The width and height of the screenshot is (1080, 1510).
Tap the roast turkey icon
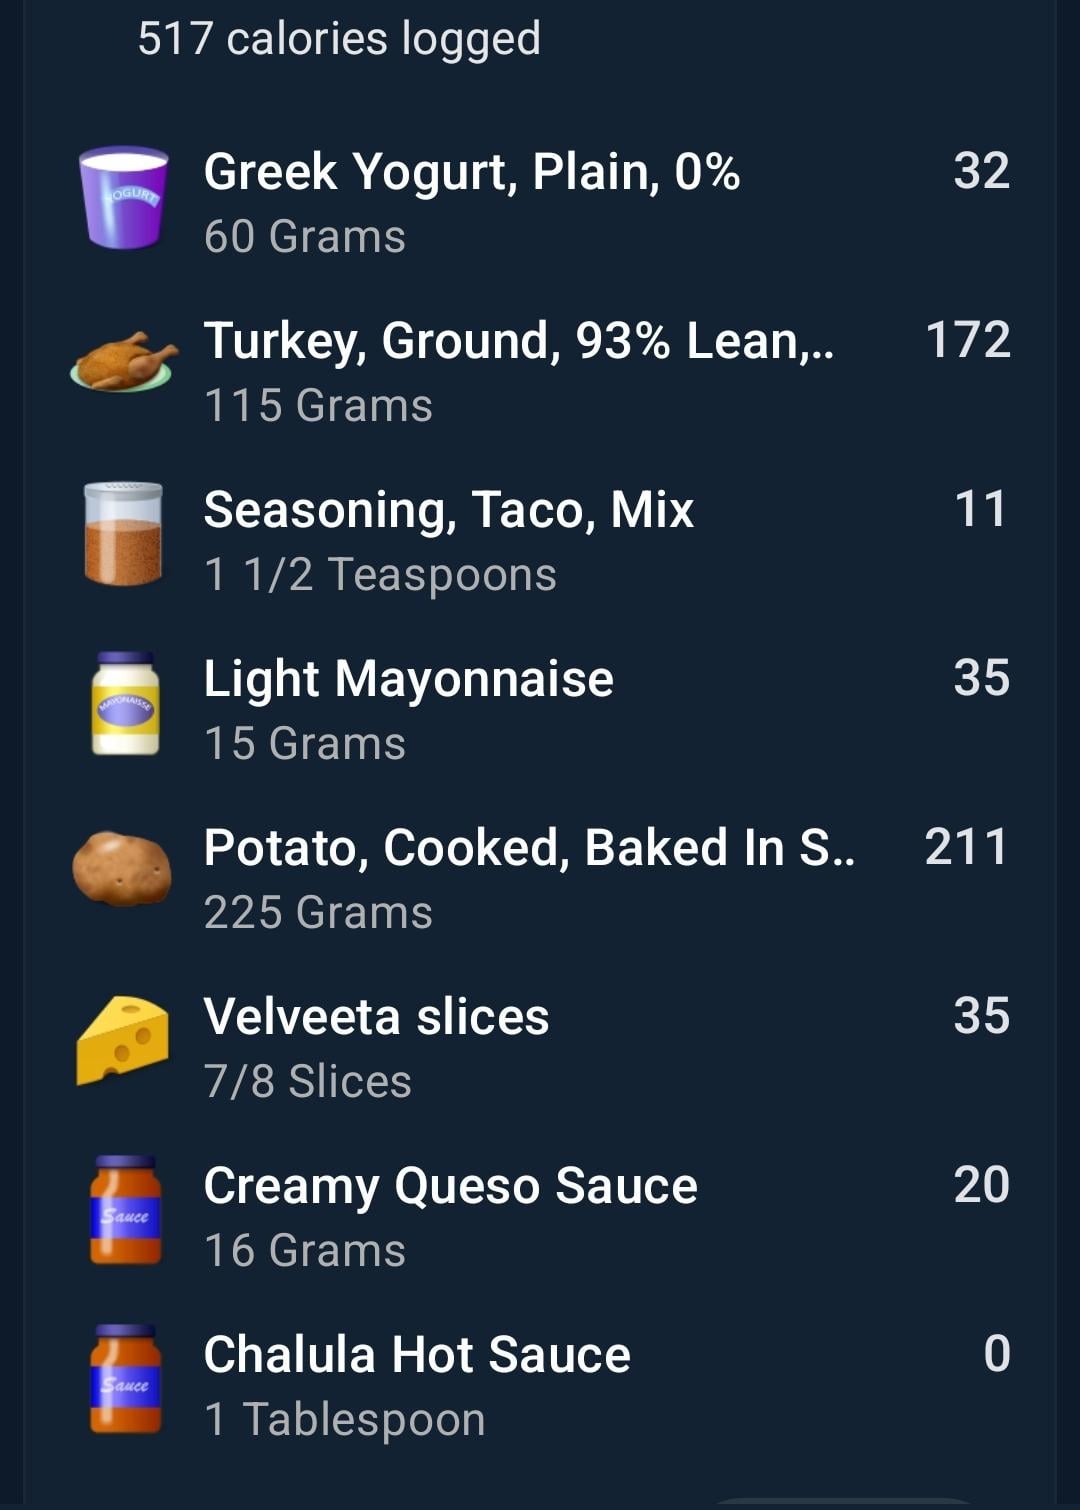(x=123, y=362)
